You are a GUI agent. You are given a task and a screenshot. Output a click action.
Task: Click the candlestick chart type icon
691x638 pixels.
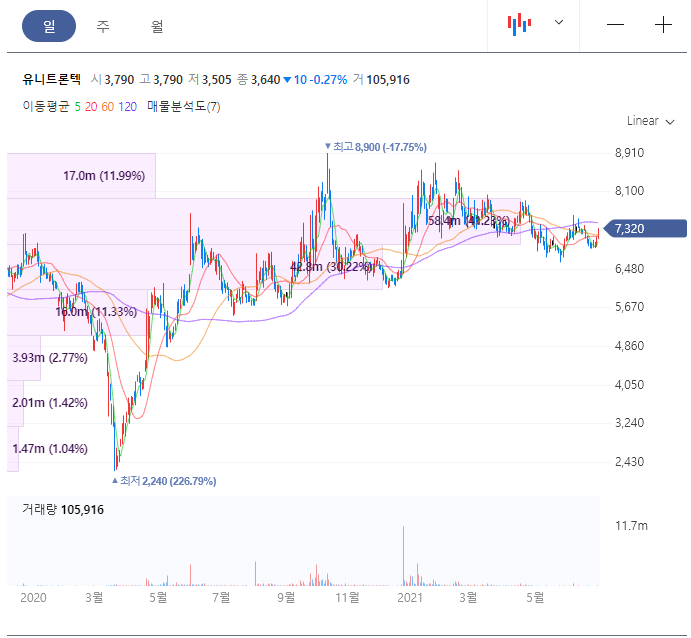coord(519,24)
